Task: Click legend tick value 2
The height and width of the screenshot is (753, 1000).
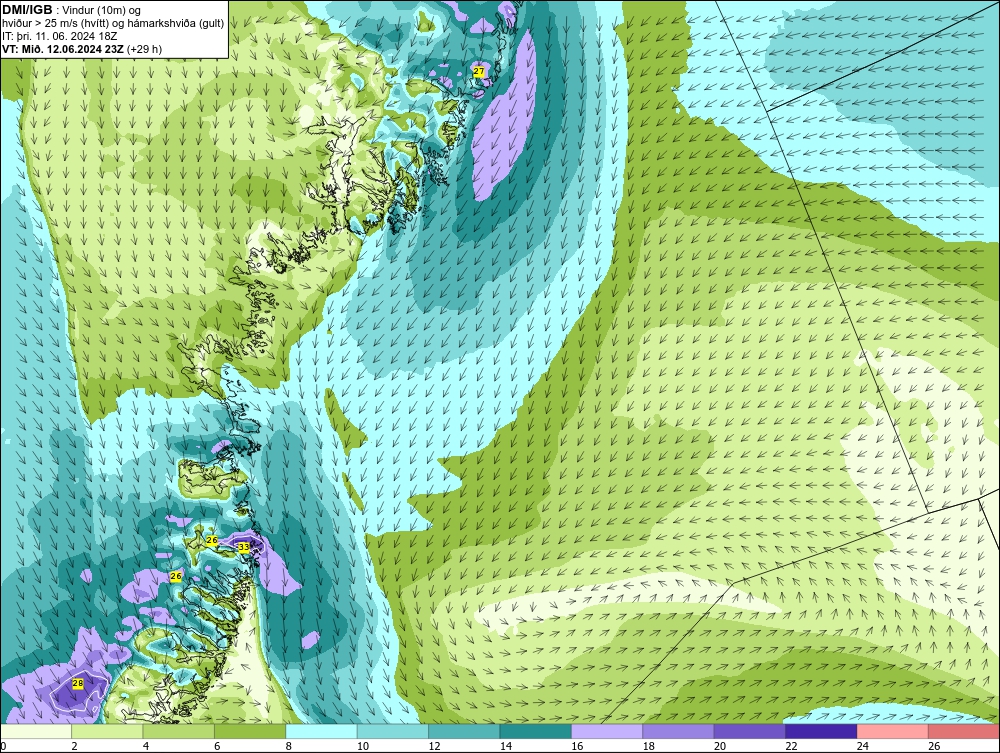Action: pos(75,746)
